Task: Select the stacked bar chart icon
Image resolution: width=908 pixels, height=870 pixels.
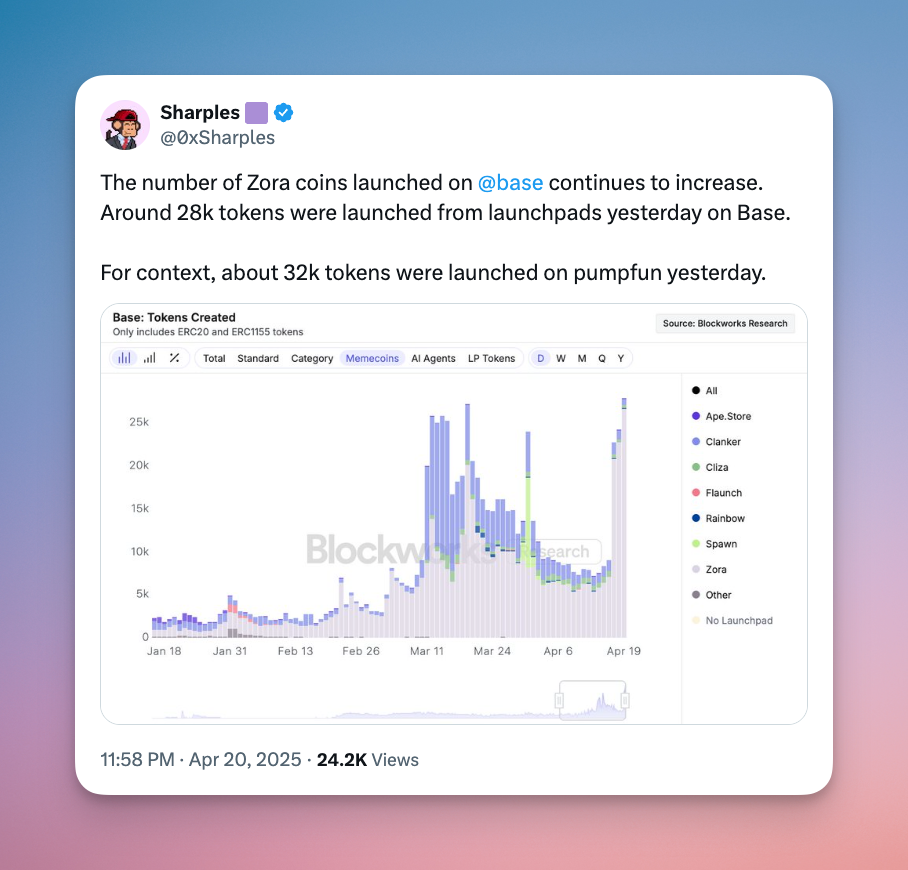Action: click(125, 358)
